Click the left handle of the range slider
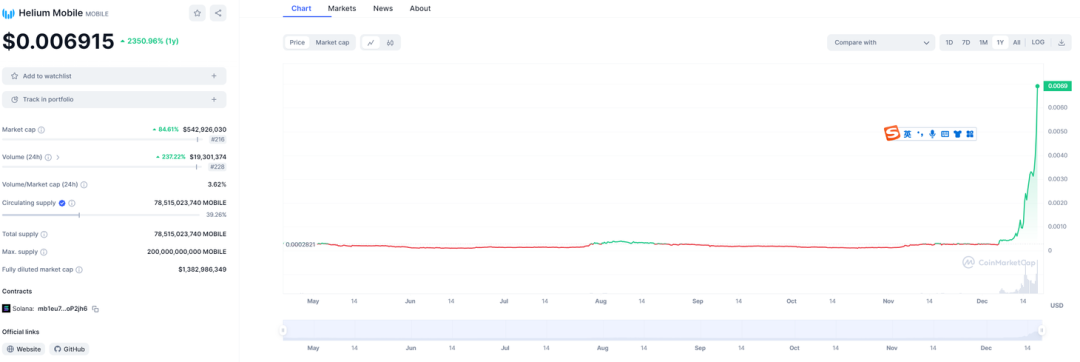The image size is (1080, 362). pos(282,331)
